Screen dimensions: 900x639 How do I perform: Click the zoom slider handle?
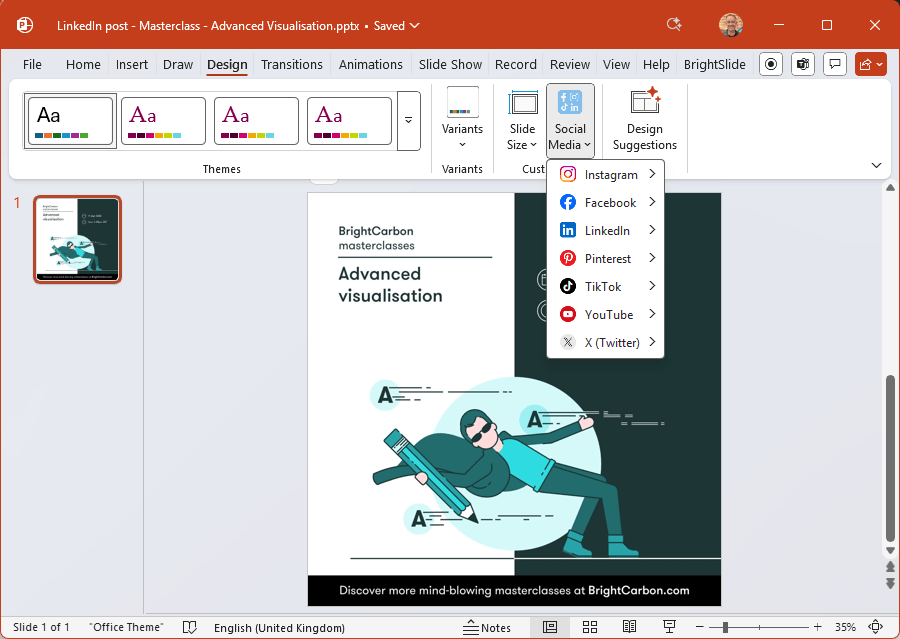[x=726, y=627]
